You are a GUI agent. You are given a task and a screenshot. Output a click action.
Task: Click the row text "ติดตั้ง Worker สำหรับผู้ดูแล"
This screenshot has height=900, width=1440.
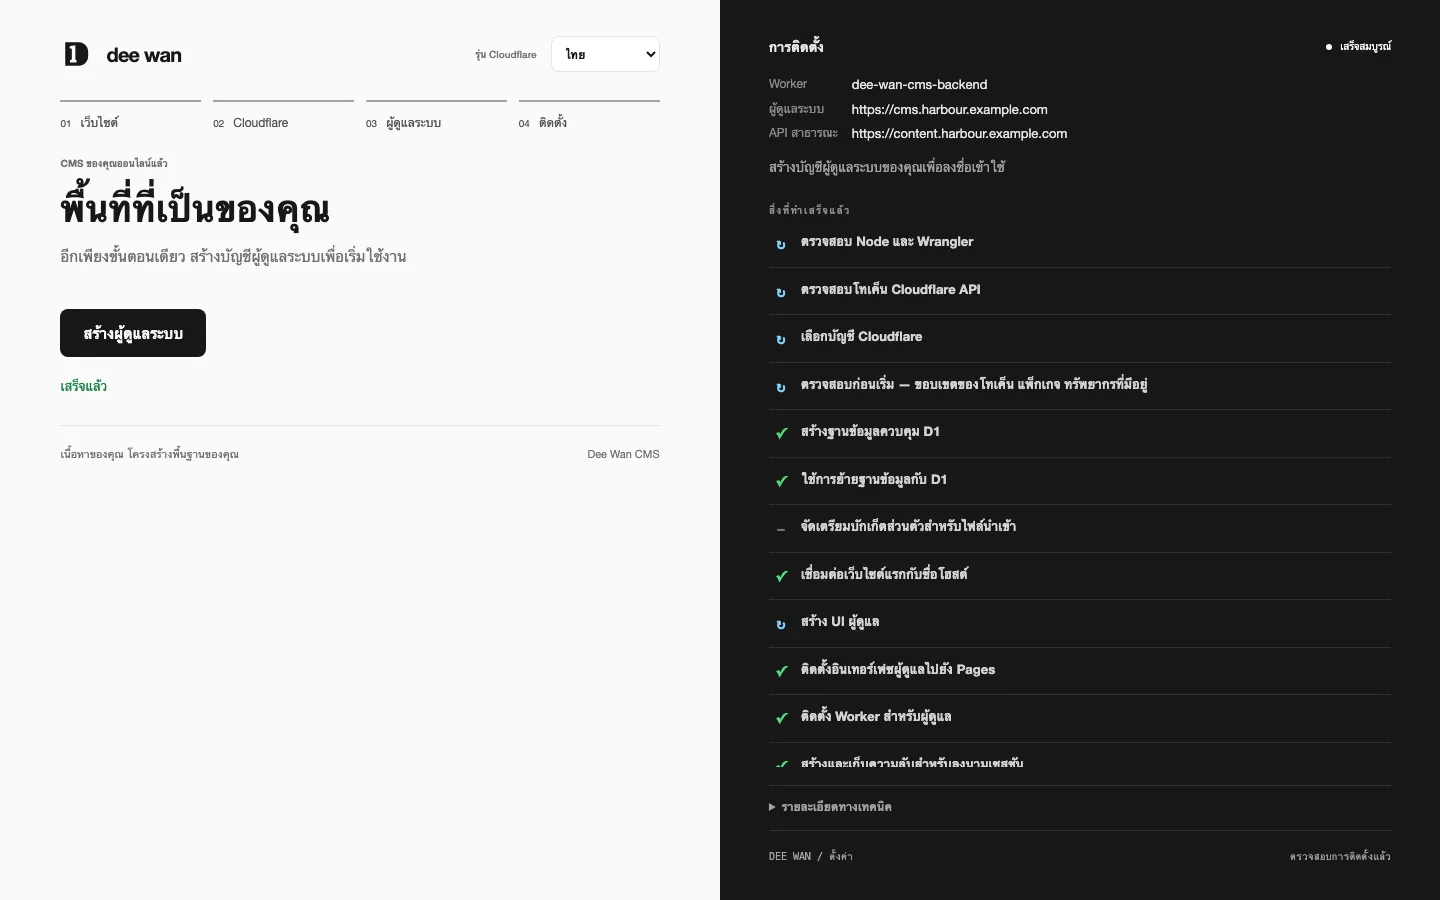(876, 717)
